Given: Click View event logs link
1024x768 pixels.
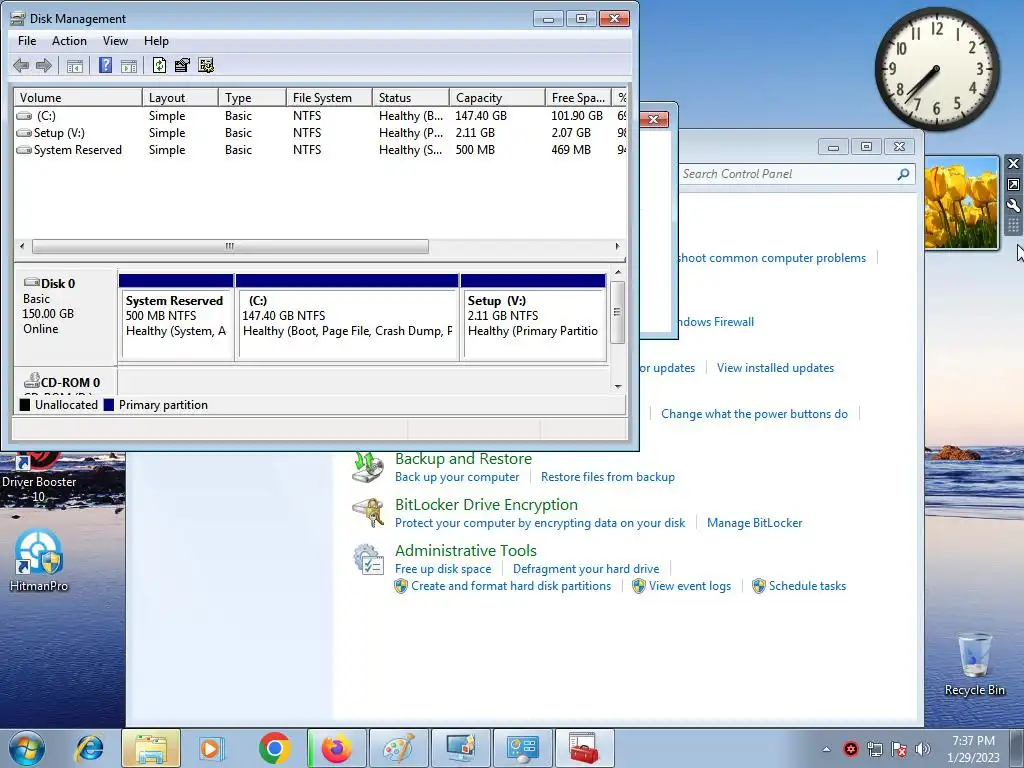Looking at the screenshot, I should coord(690,586).
